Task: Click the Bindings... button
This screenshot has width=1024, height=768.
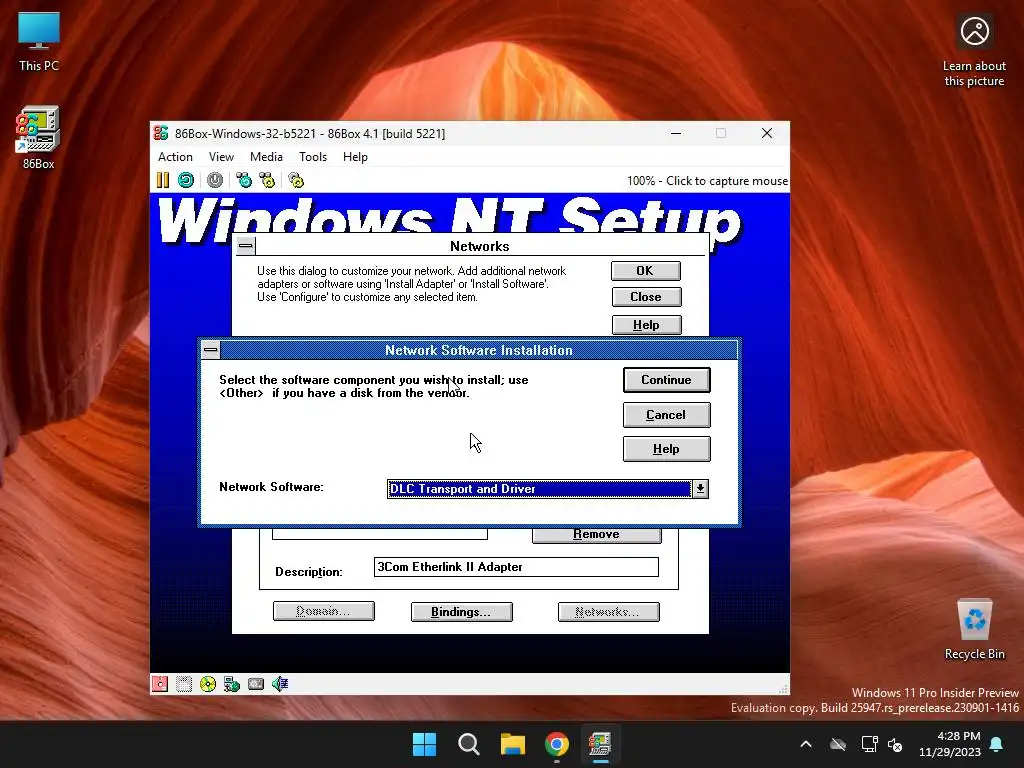Action: point(462,612)
